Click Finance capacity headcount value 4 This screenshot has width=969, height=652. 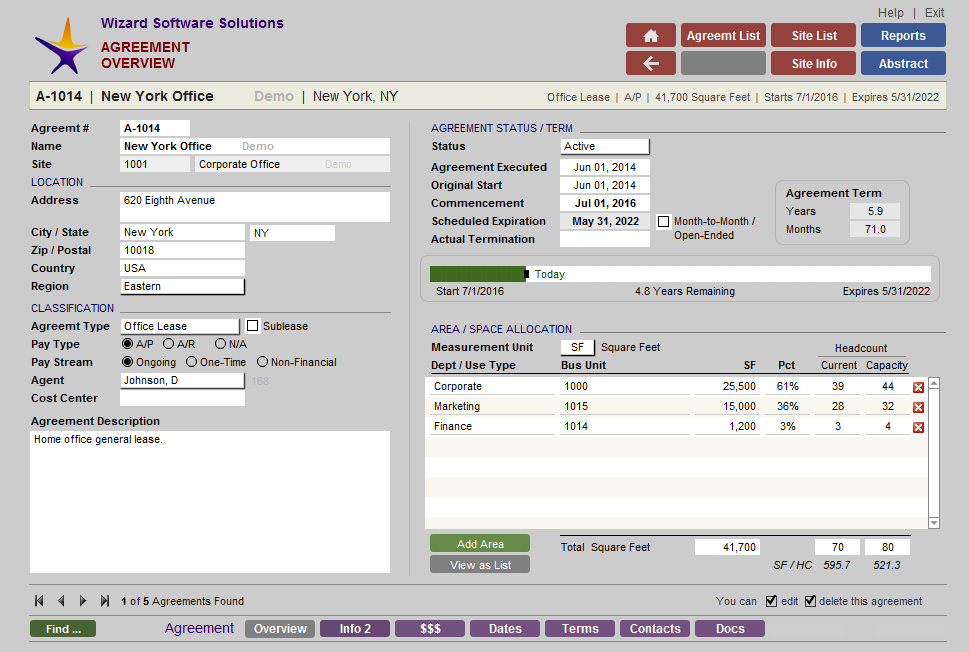(887, 426)
